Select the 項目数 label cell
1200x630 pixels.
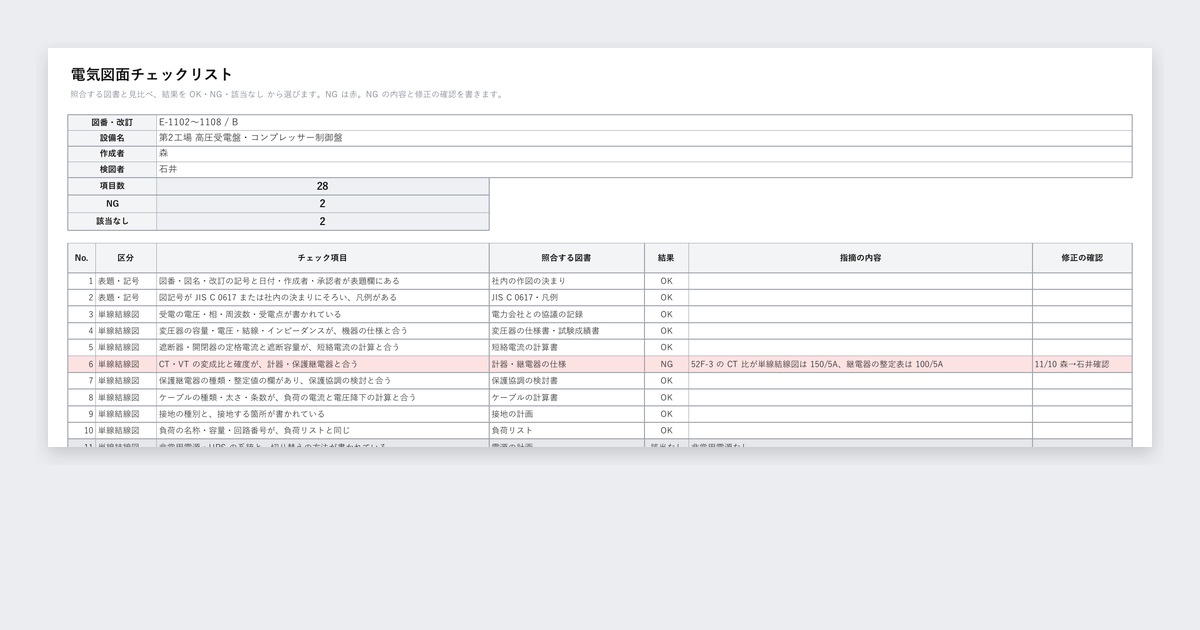pyautogui.click(x=112, y=187)
